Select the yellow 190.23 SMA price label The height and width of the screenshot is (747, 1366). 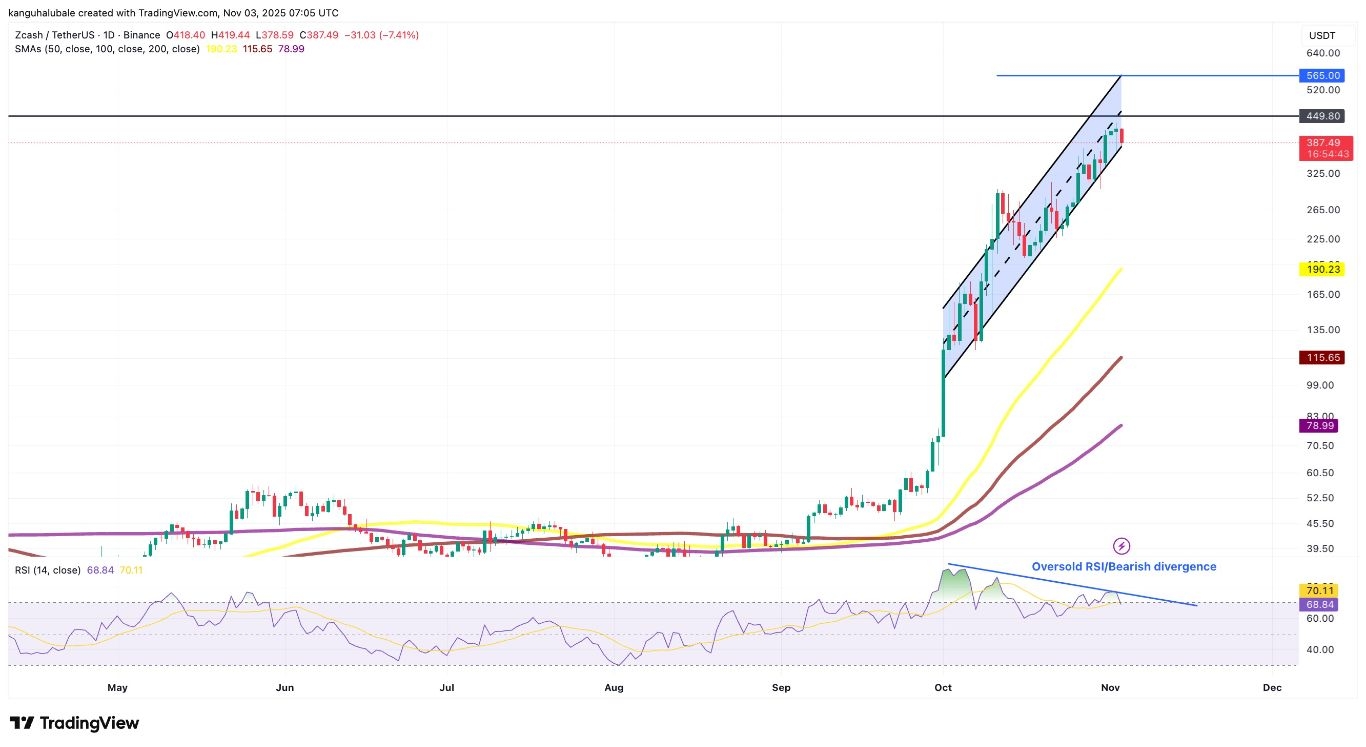click(1322, 269)
